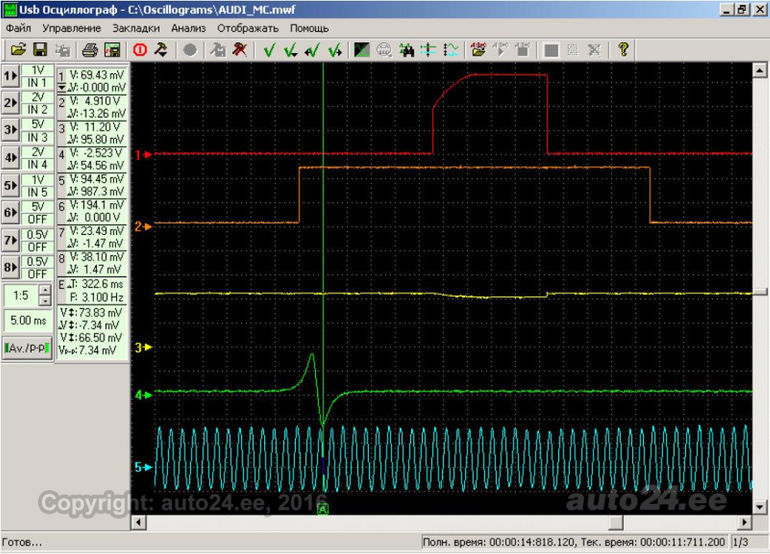This screenshot has height=554, width=770.
Task: Open the print preview icon next to the printer
Action: click(112, 50)
